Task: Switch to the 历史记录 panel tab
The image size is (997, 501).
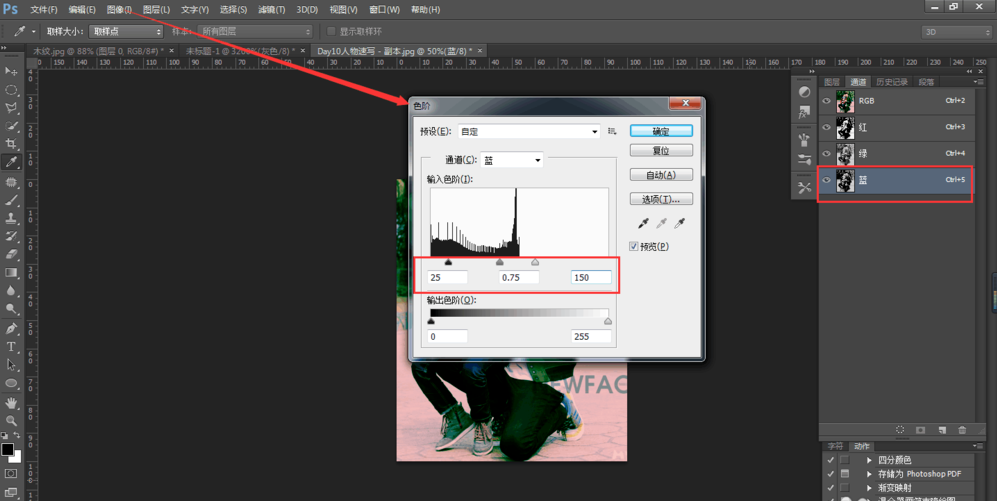Action: click(891, 82)
